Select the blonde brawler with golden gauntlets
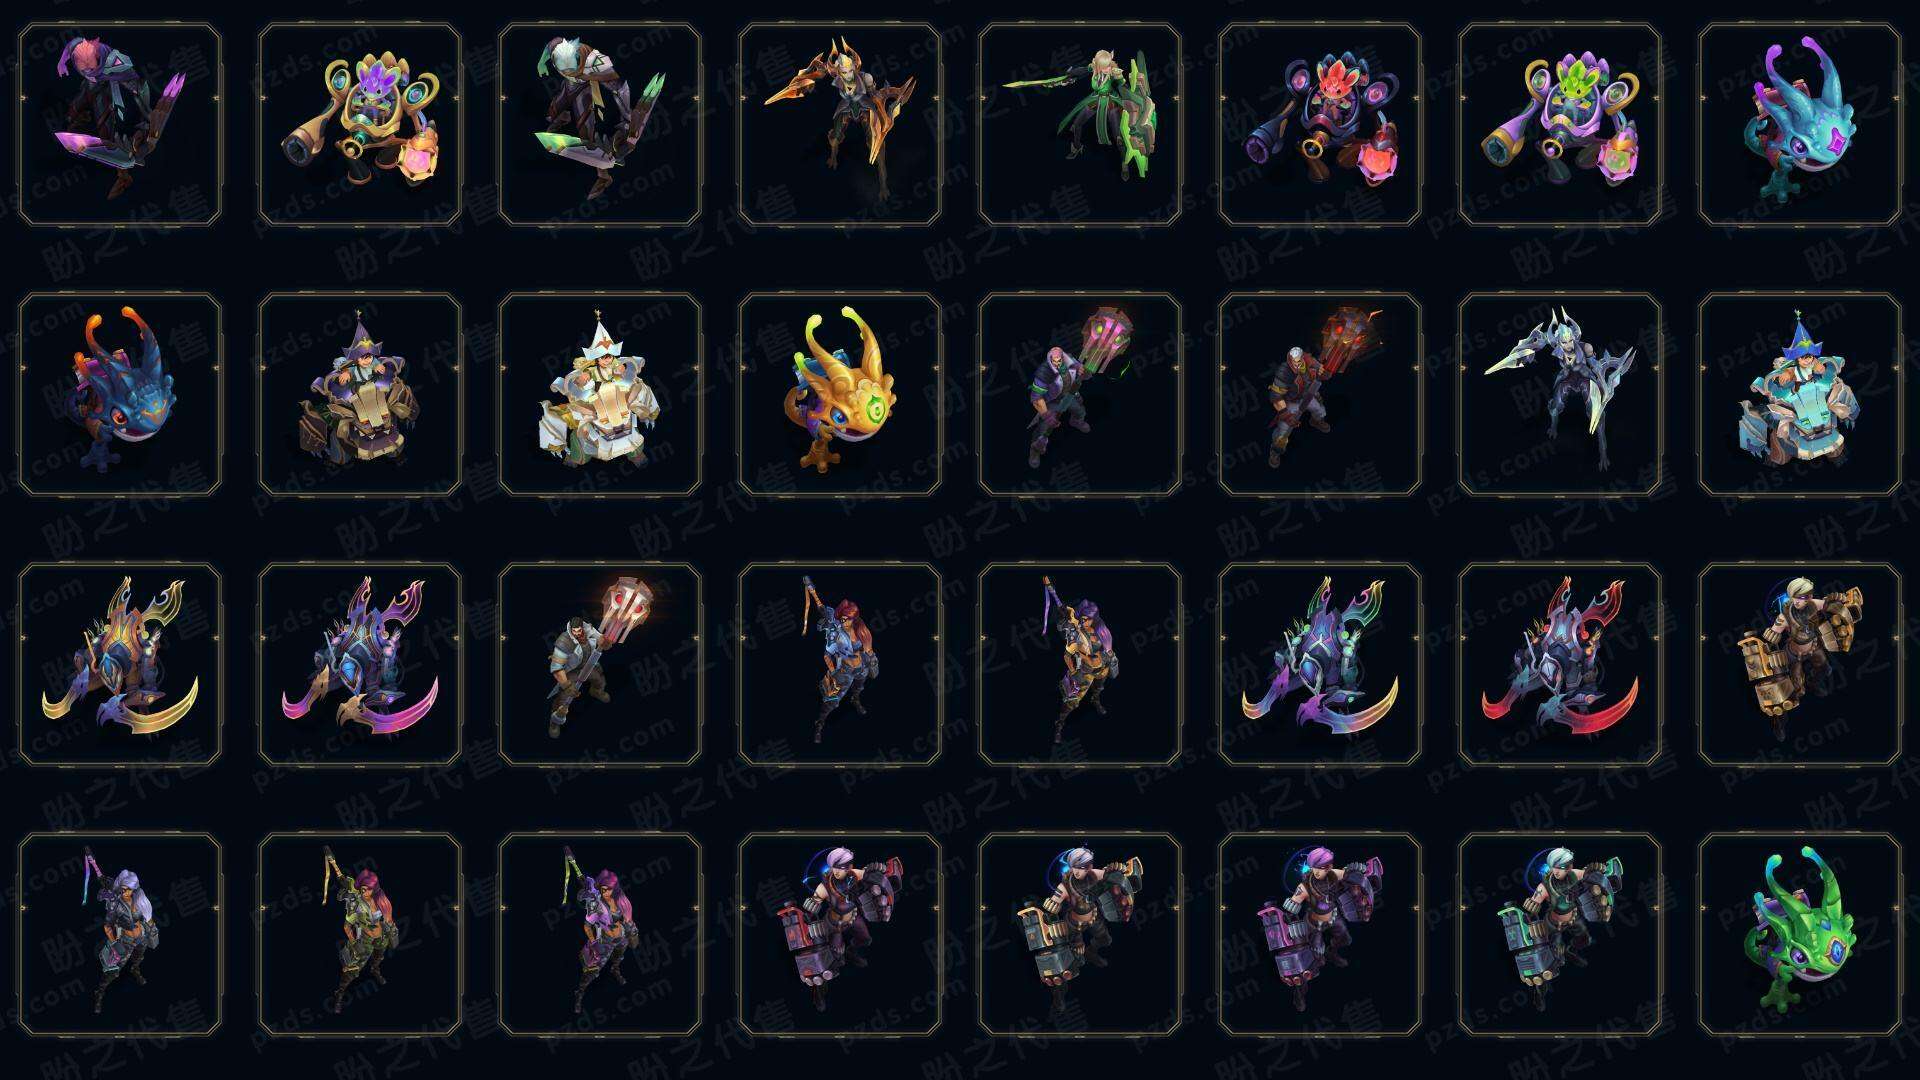Screen dimensions: 1920x1080 pyautogui.click(x=1800, y=664)
